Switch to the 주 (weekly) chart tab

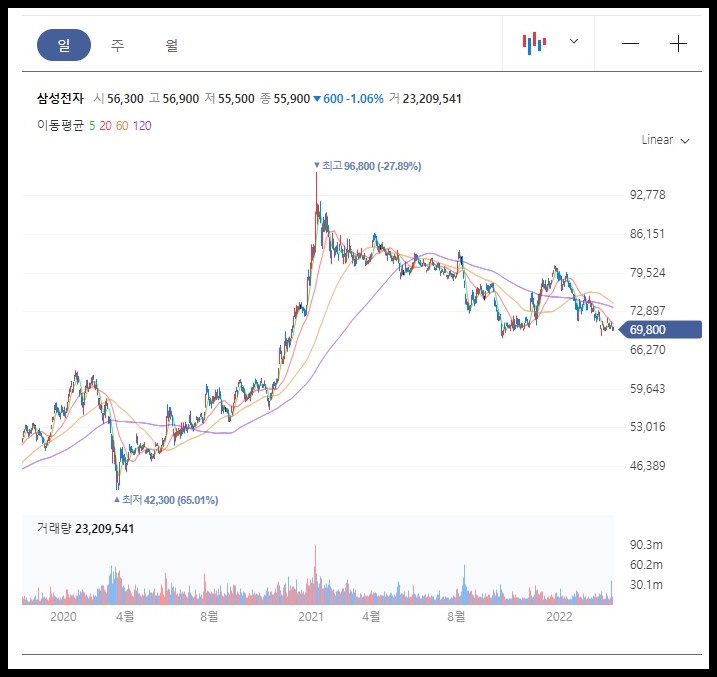pos(118,45)
